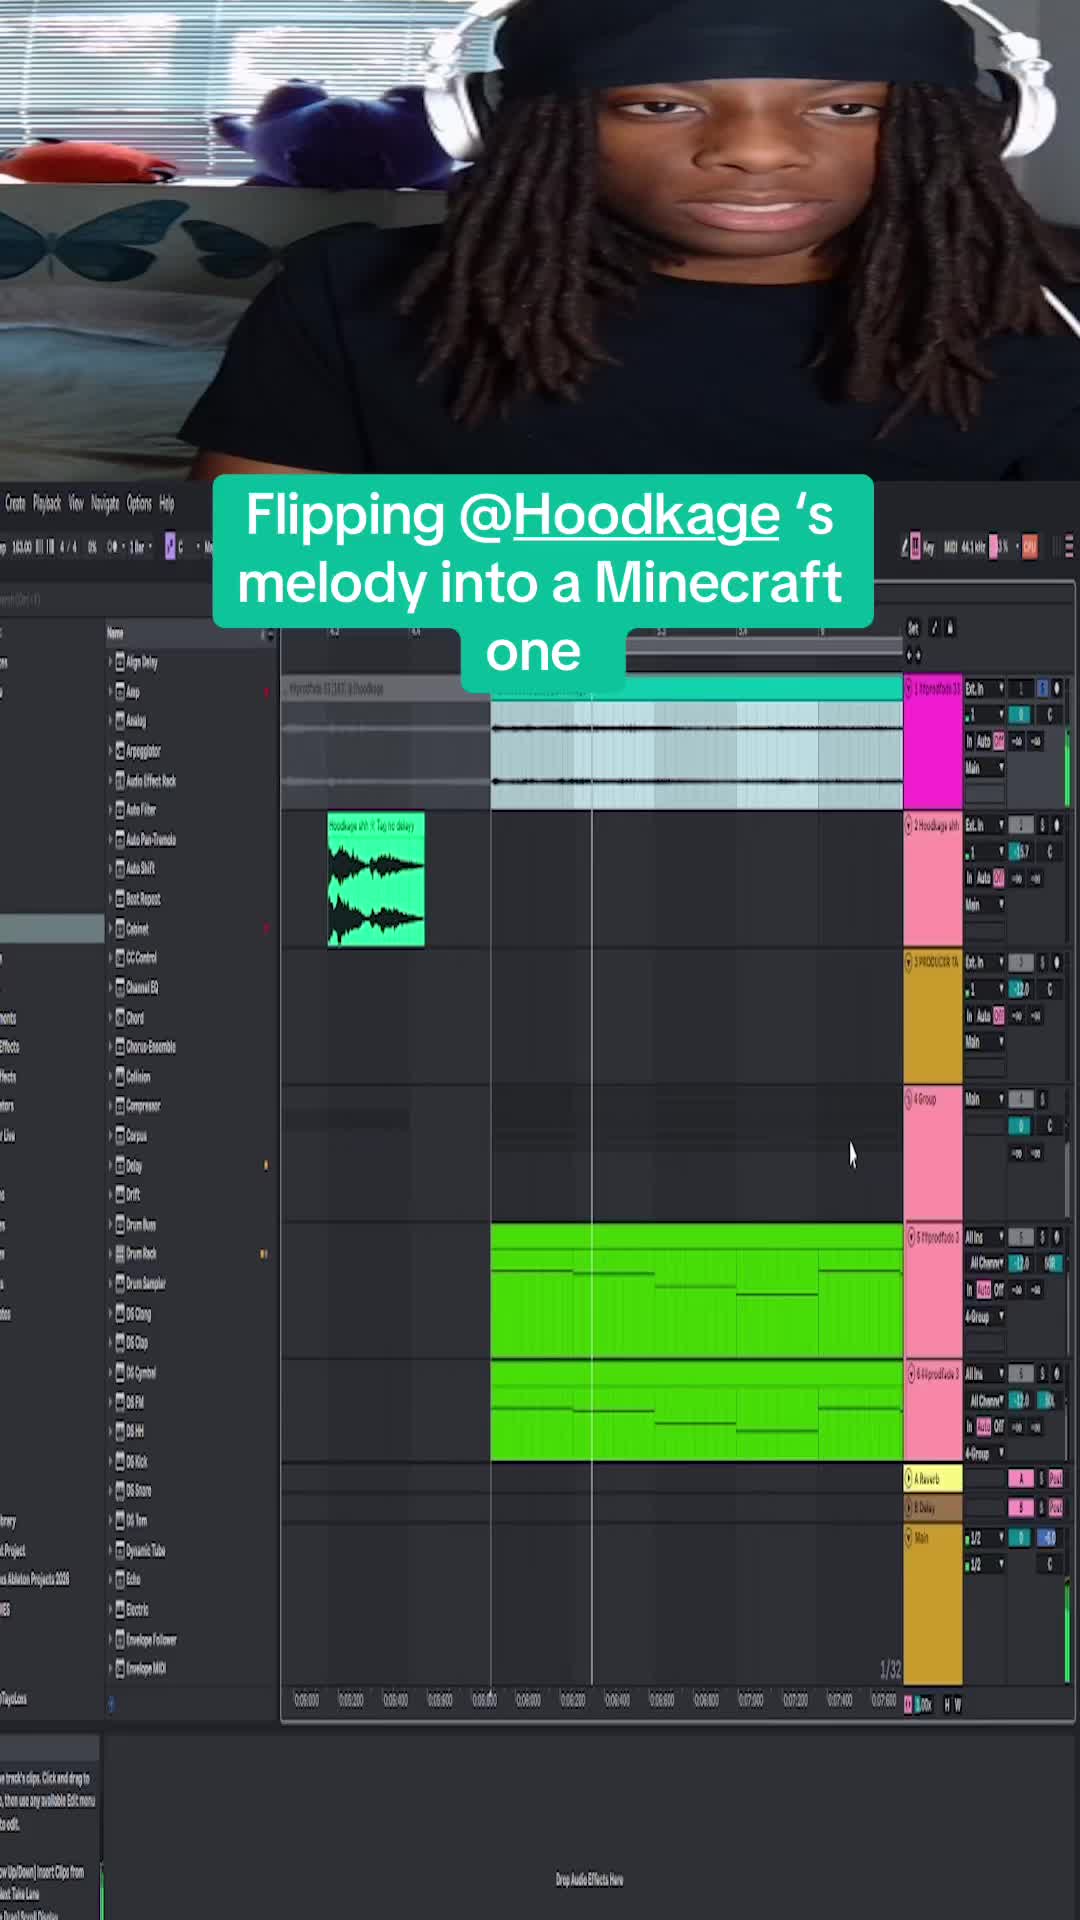Open the Options menu
Viewport: 1080px width, 1920px height.
139,503
